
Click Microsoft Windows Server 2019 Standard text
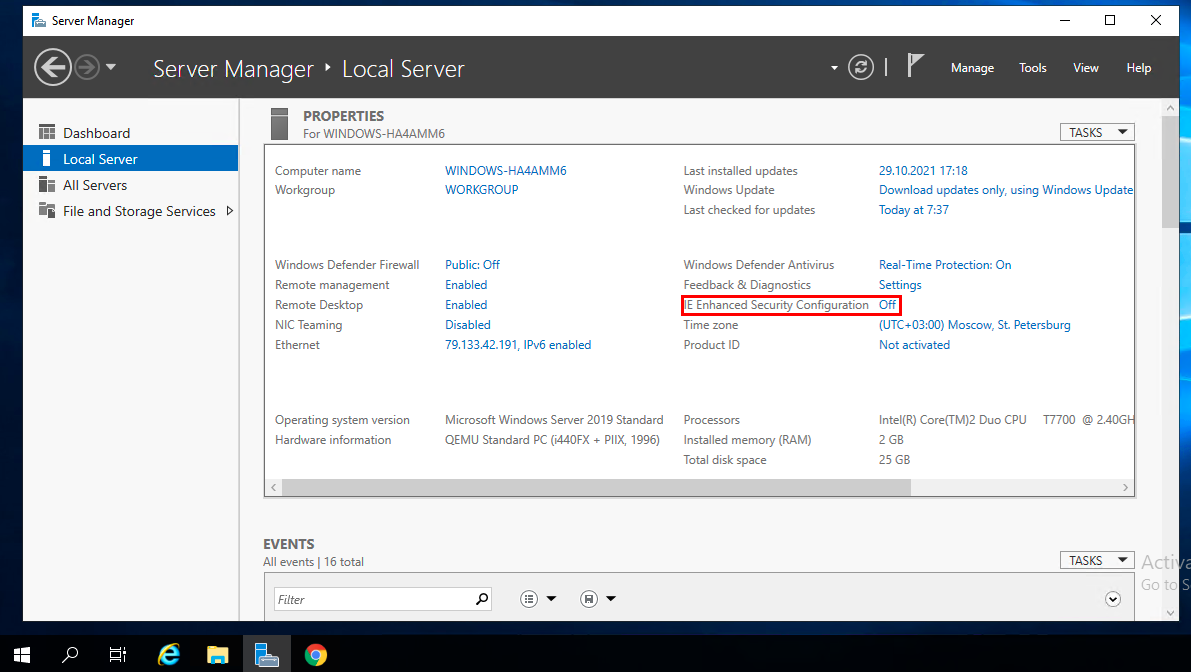[554, 420]
